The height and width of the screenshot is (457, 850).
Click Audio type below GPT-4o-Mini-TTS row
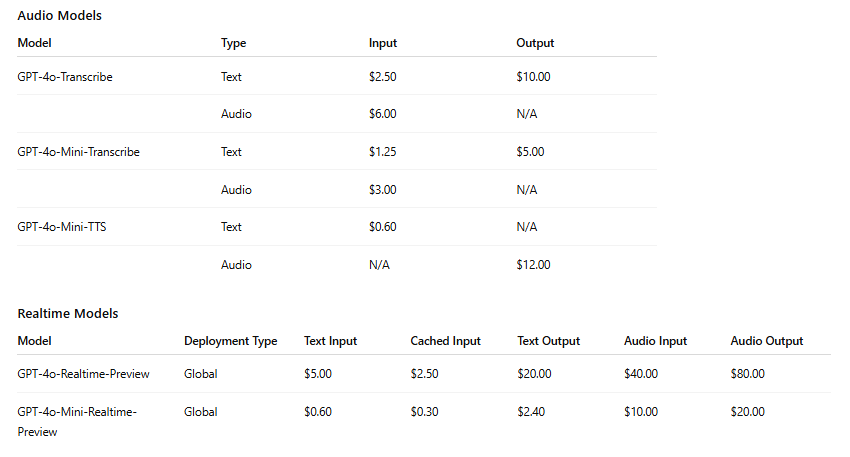(236, 265)
